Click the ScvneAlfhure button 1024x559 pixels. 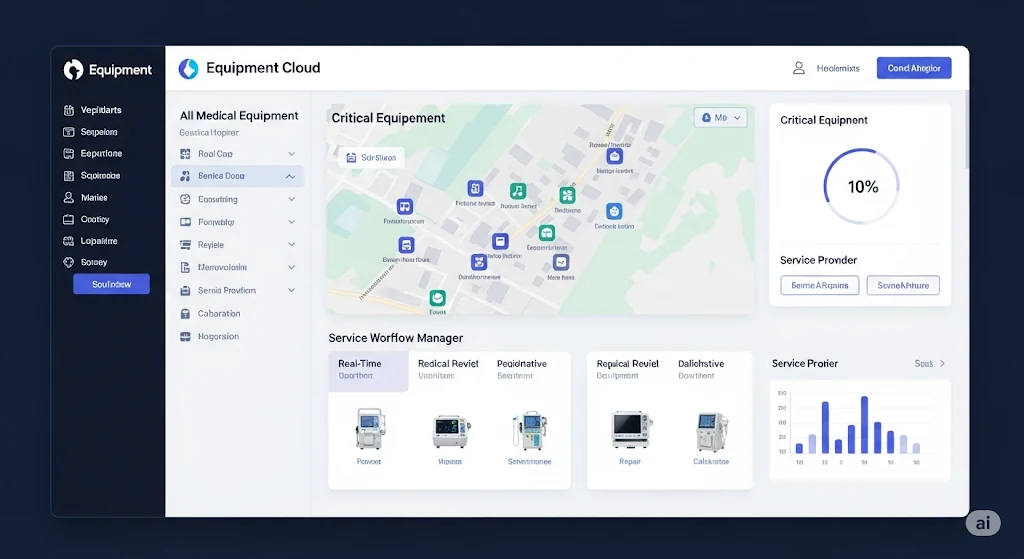click(x=903, y=285)
